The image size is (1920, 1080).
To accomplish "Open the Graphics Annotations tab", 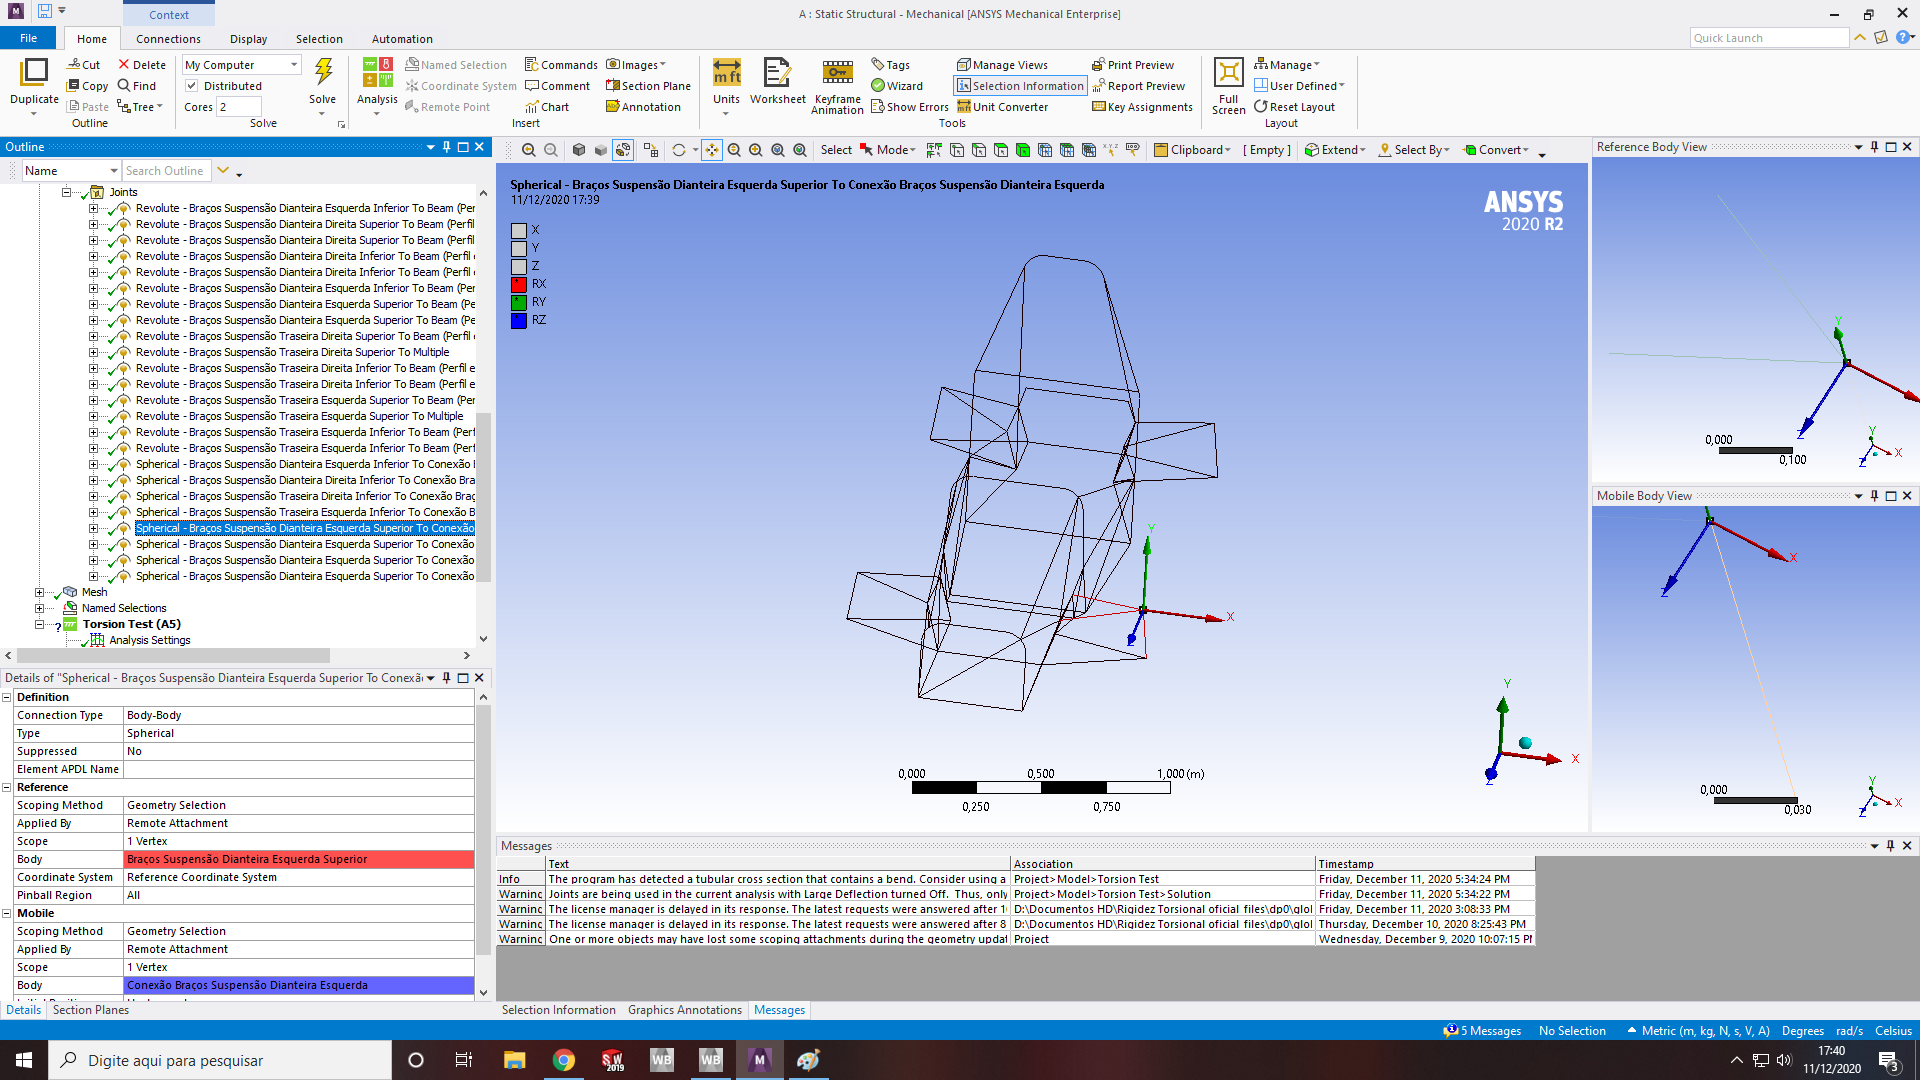I will point(685,1010).
